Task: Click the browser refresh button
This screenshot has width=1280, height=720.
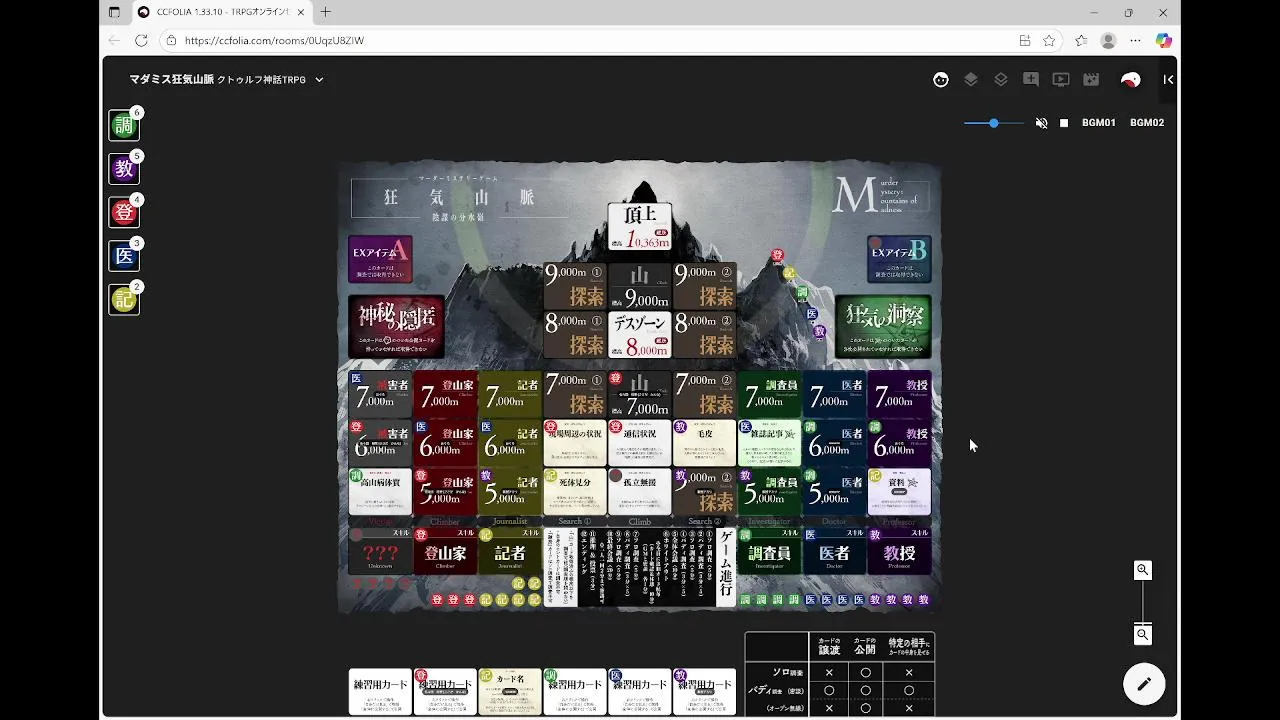Action: (141, 40)
